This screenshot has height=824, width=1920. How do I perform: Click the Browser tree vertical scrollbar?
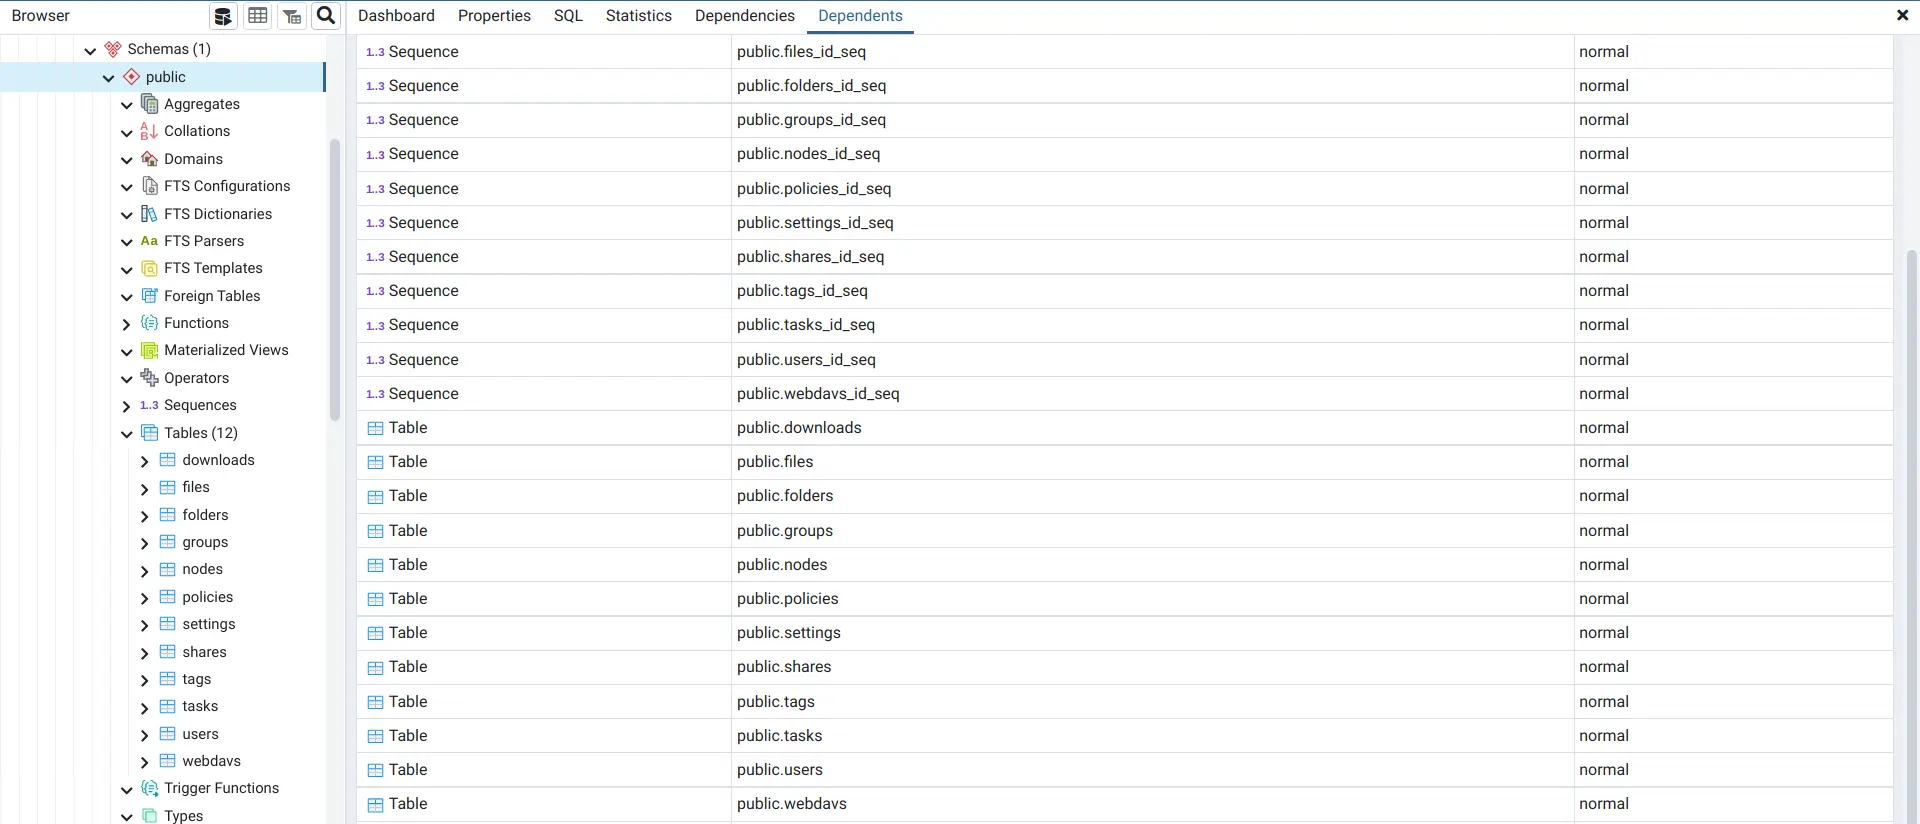coord(335,280)
